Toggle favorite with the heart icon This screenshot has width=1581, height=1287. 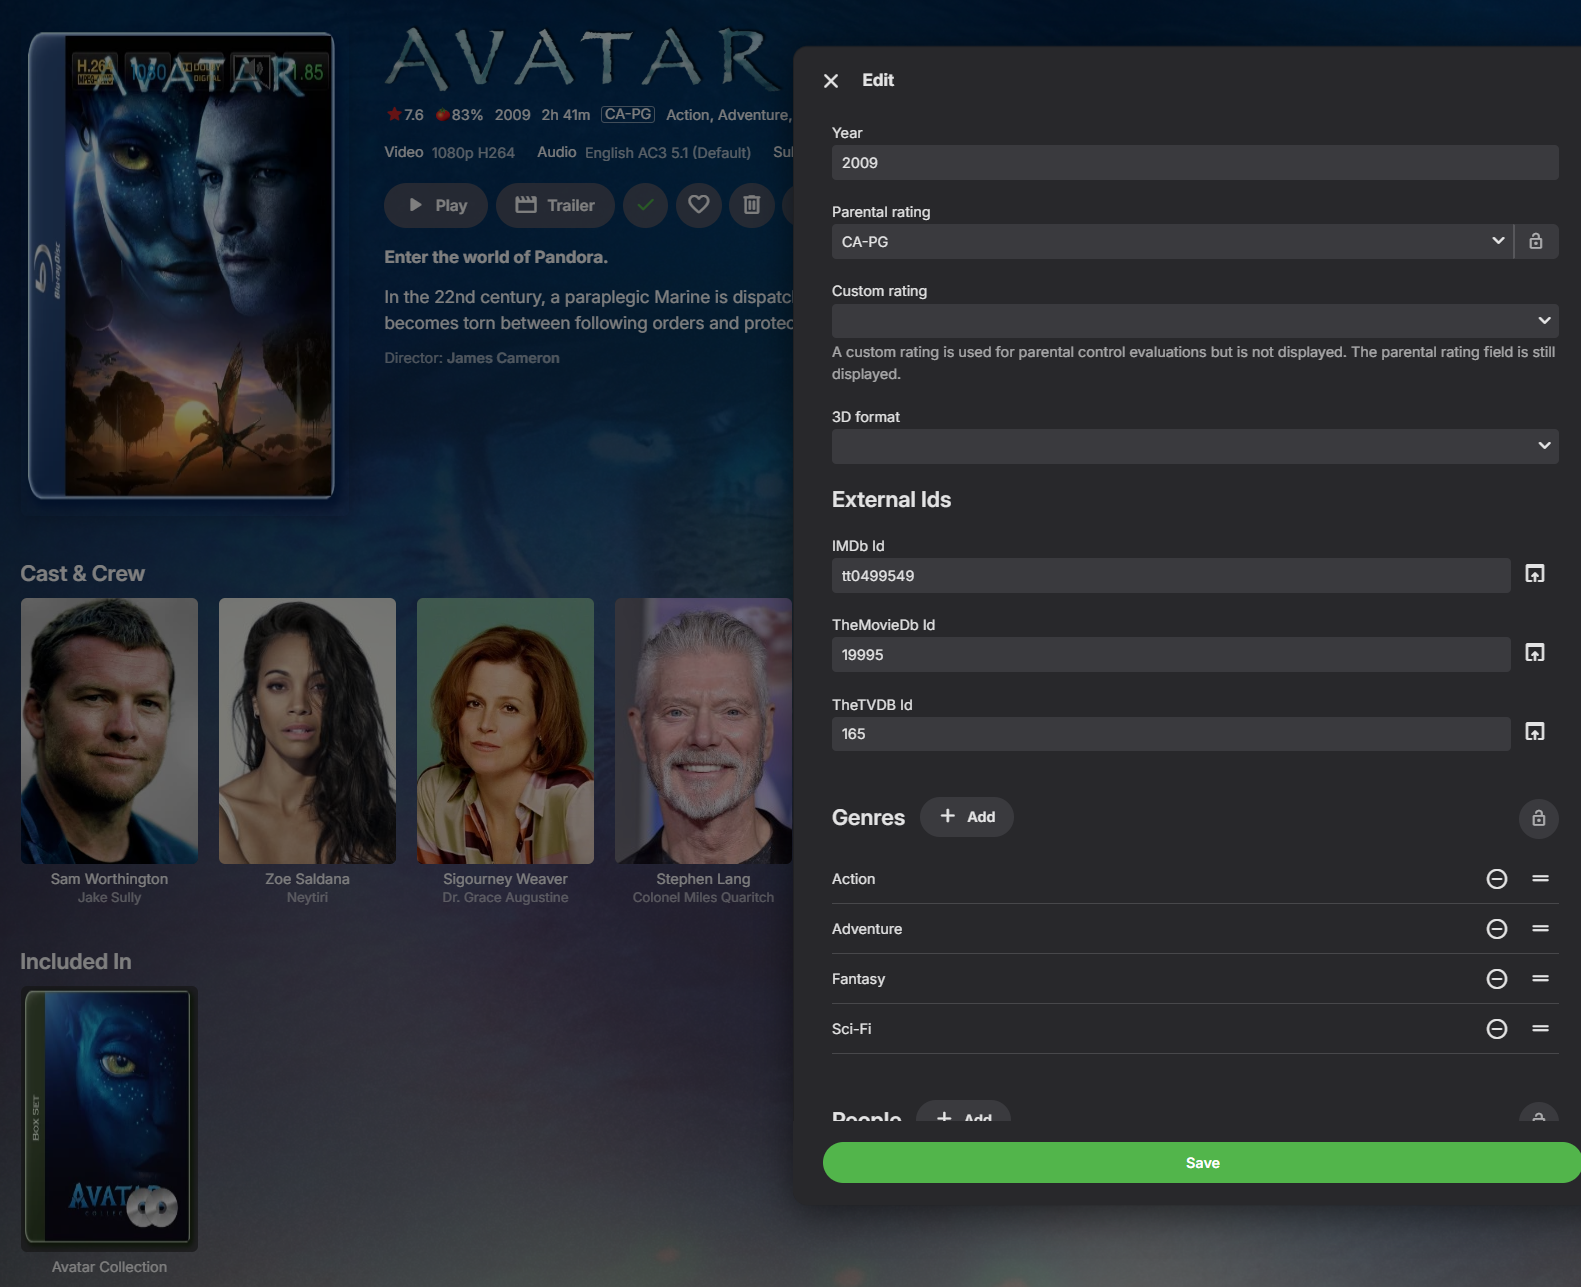coord(699,205)
